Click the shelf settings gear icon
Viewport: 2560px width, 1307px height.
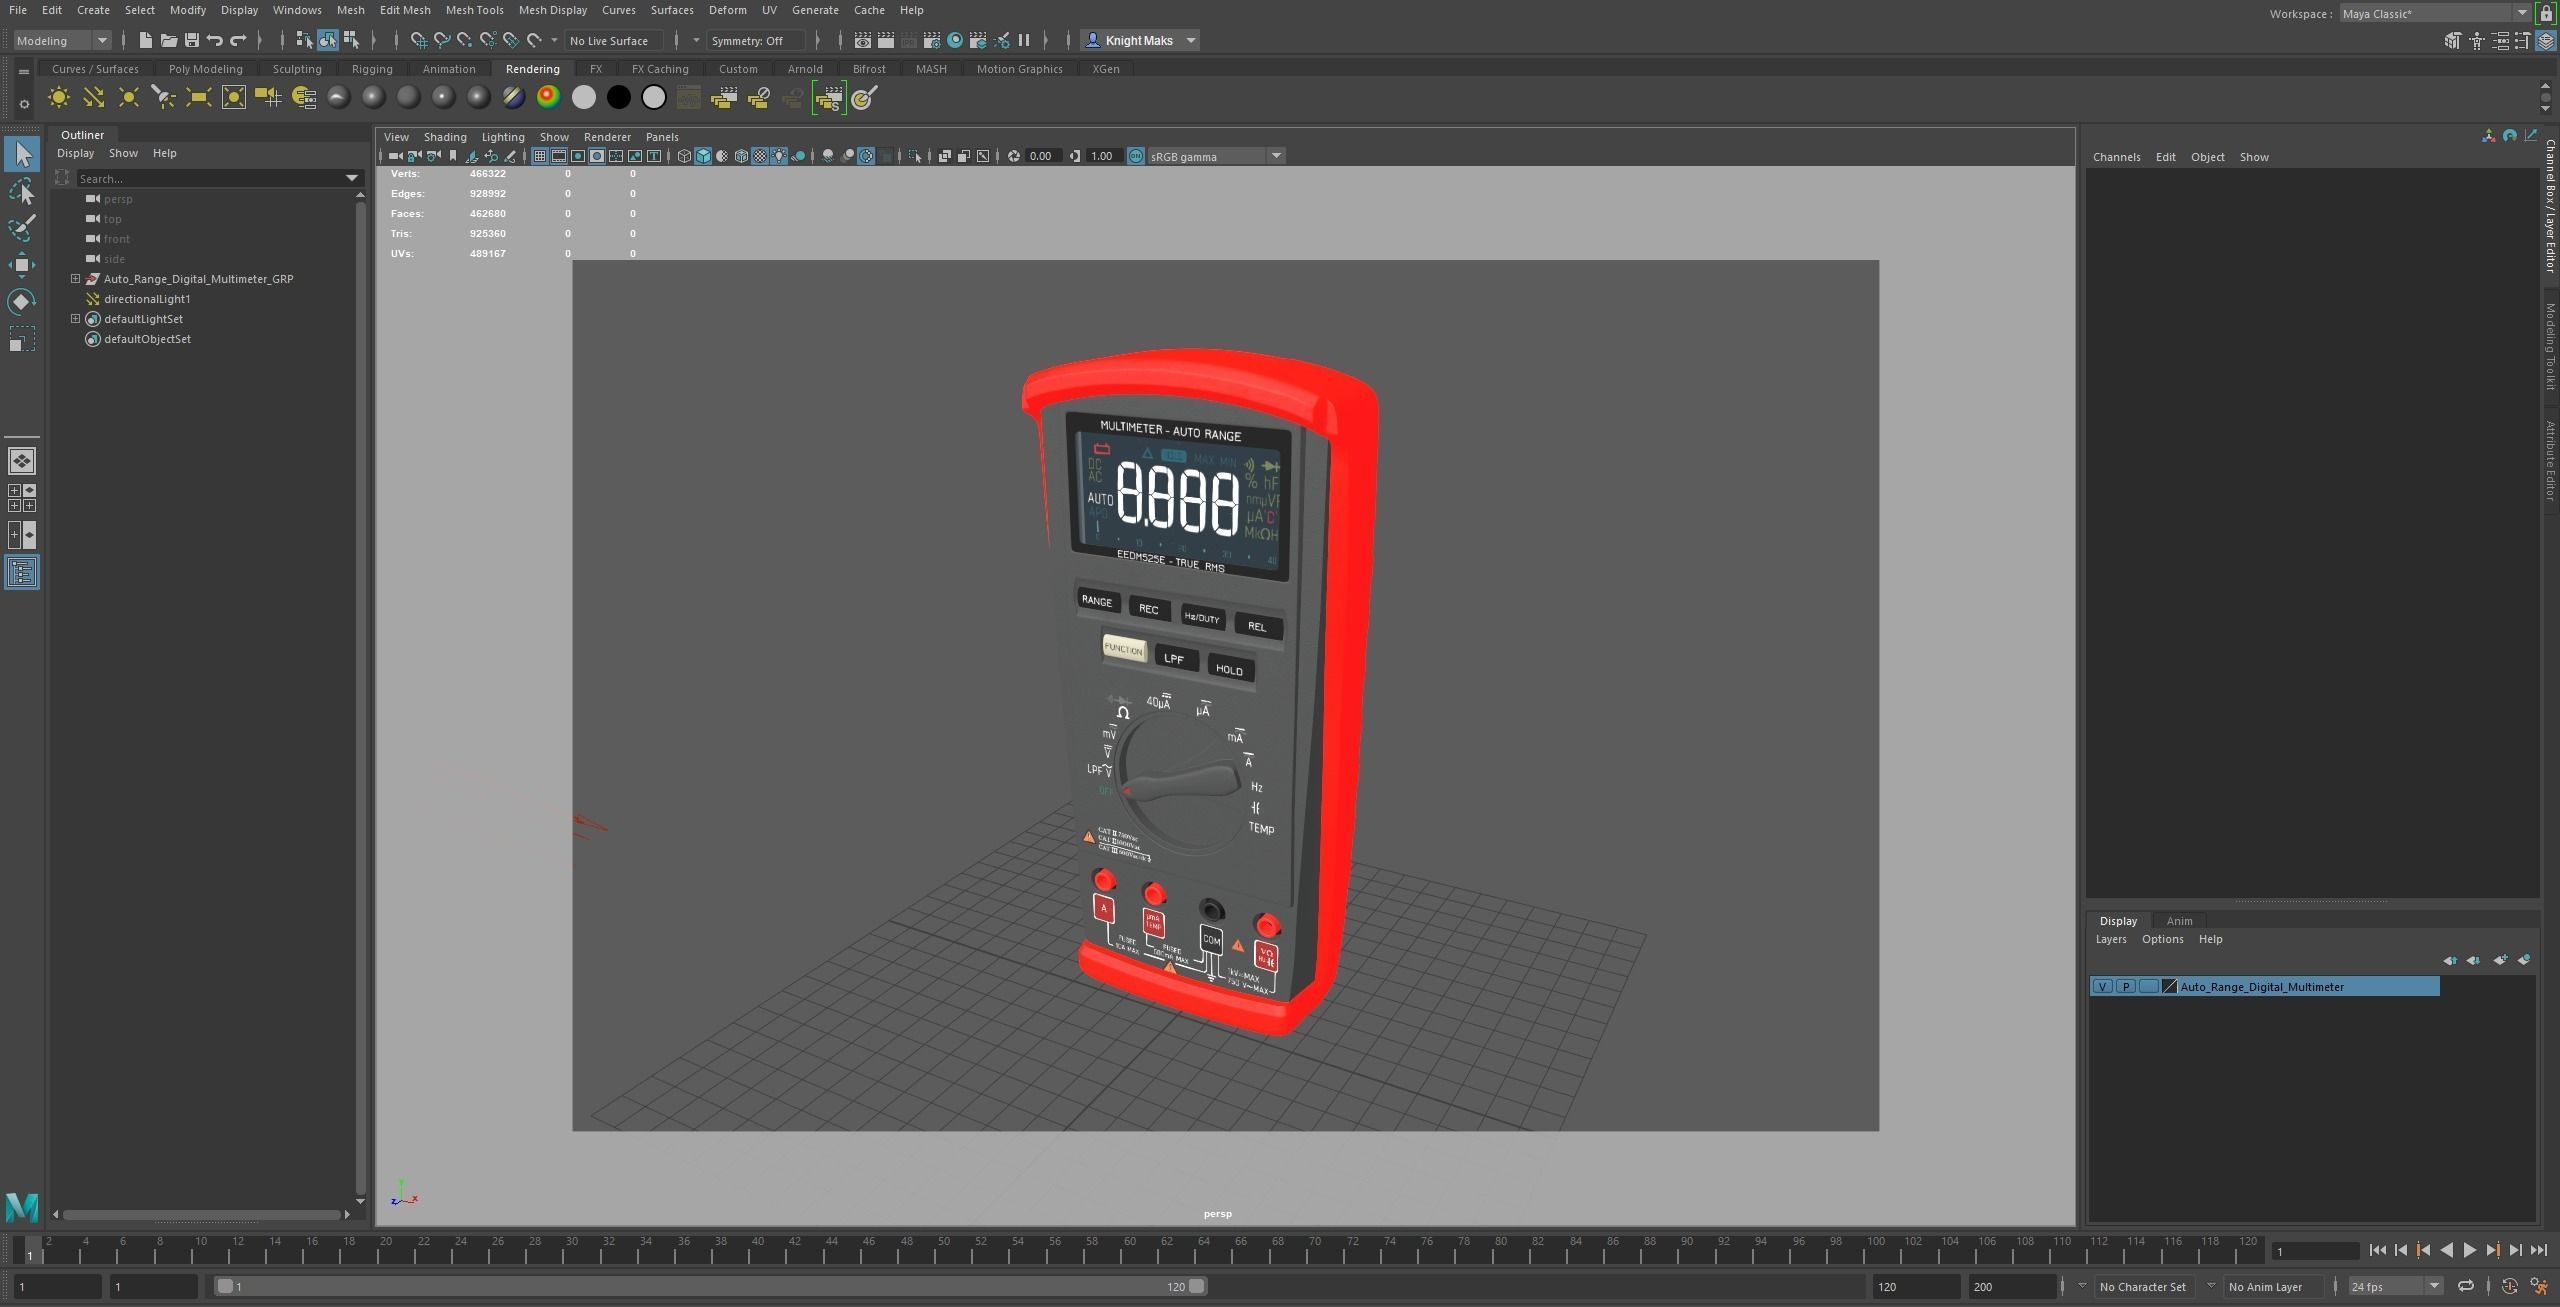pos(24,104)
